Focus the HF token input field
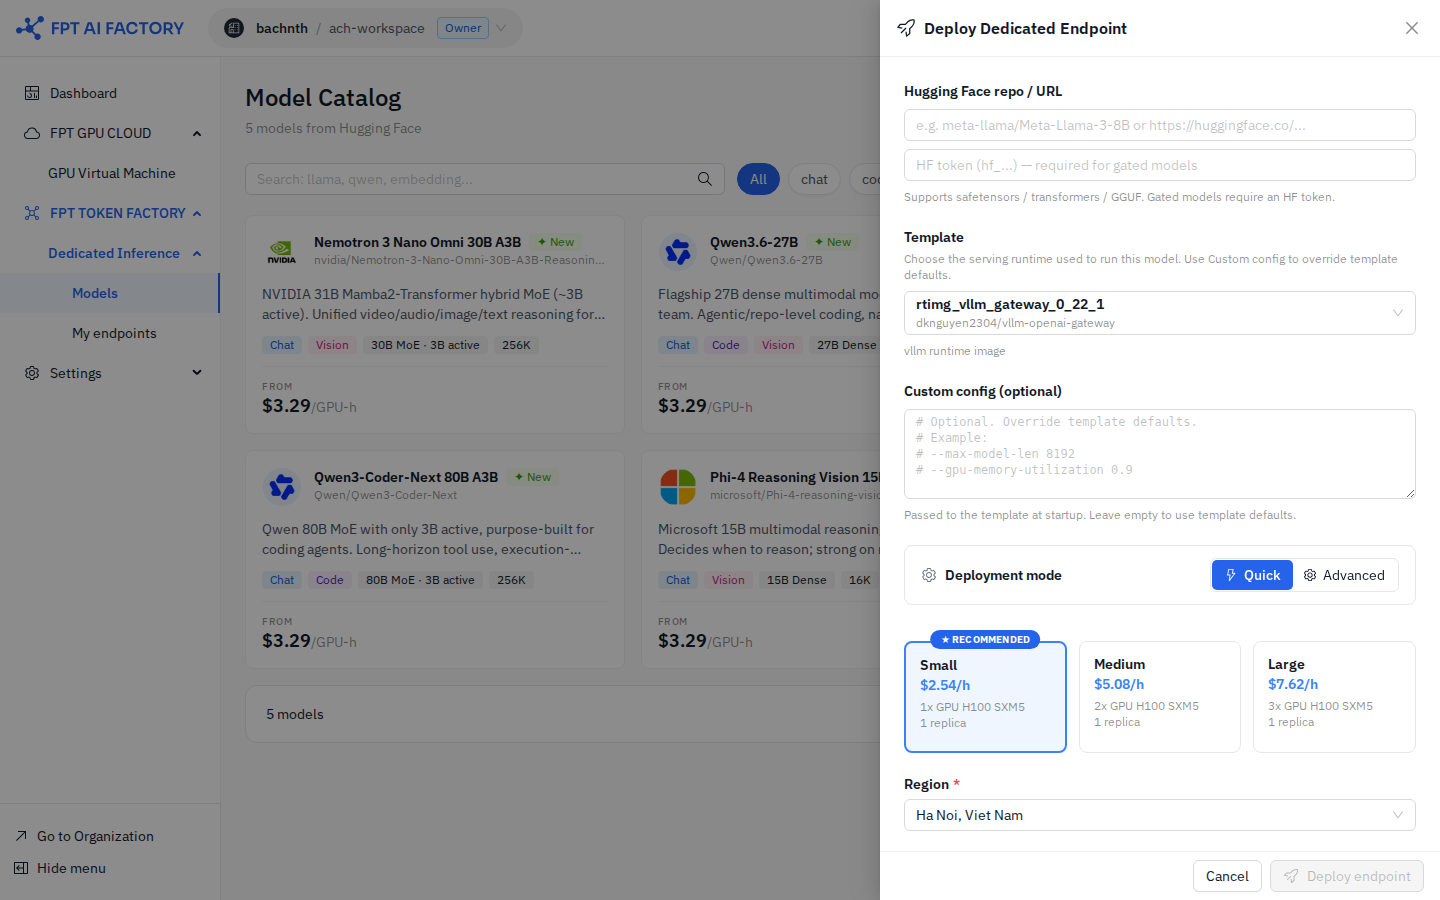The width and height of the screenshot is (1440, 900). (1160, 165)
